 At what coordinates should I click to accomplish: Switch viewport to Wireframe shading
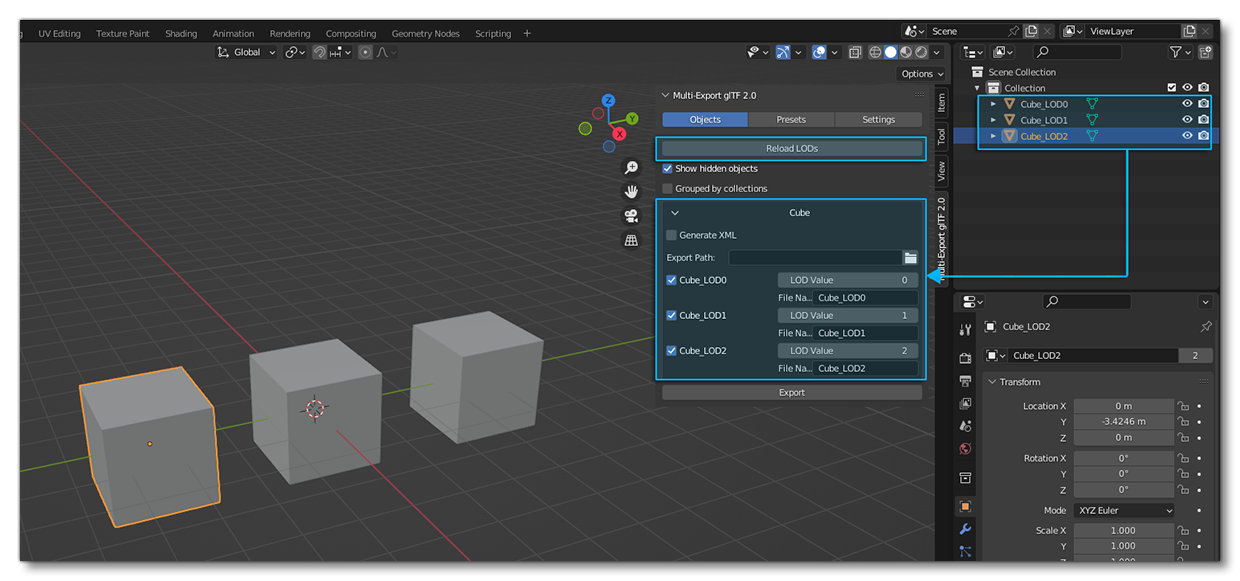875,52
